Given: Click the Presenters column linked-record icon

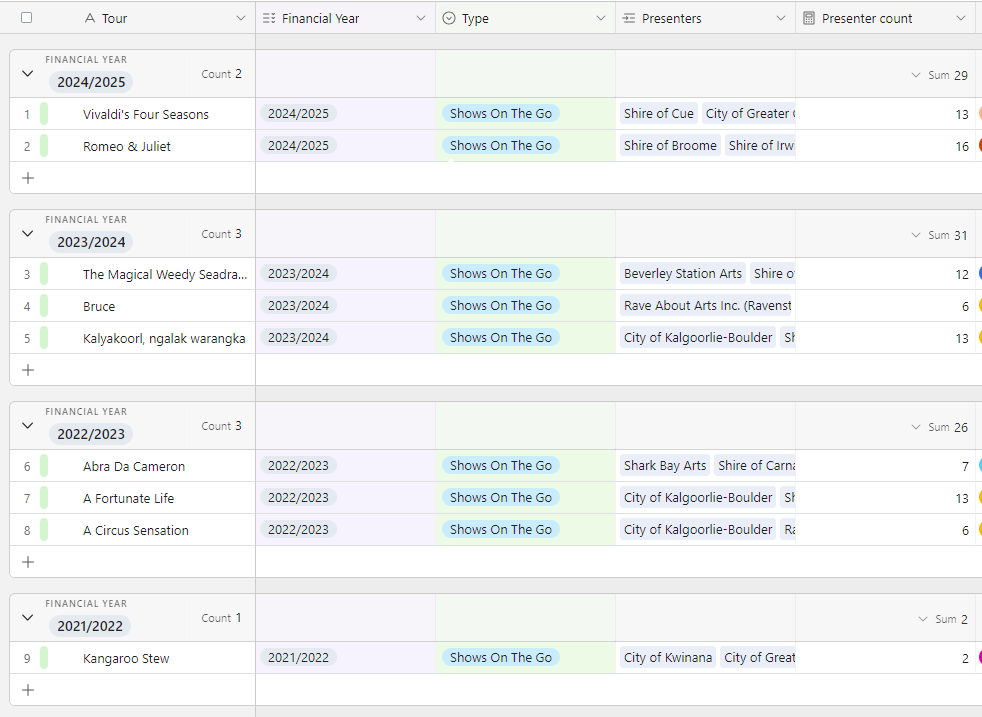Looking at the screenshot, I should point(629,18).
